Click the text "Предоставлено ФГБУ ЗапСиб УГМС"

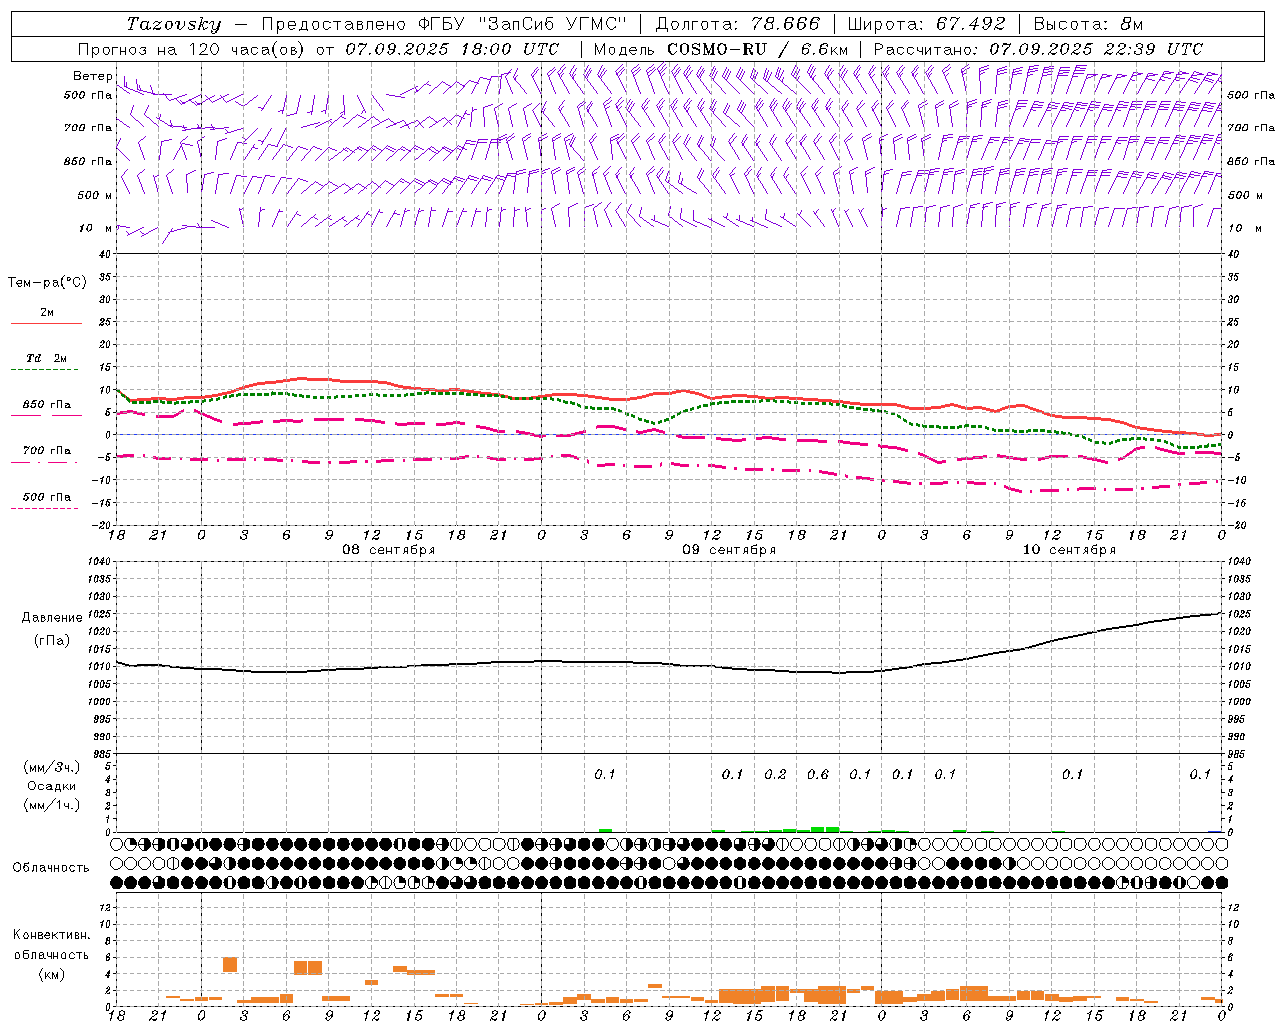tap(444, 24)
